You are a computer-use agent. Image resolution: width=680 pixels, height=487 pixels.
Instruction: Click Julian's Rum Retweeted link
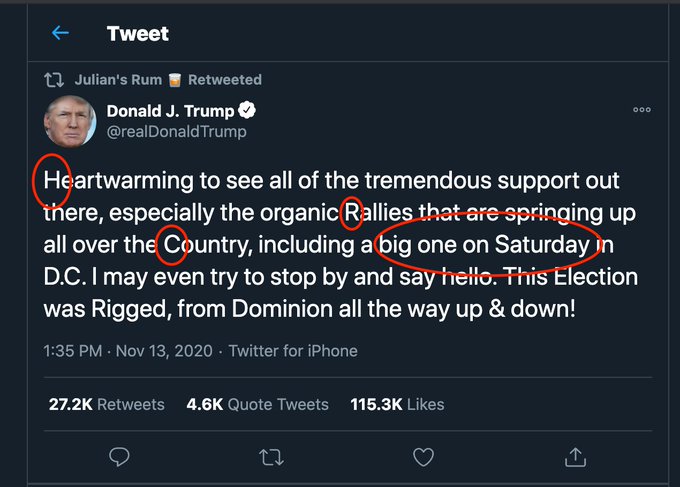(x=168, y=79)
